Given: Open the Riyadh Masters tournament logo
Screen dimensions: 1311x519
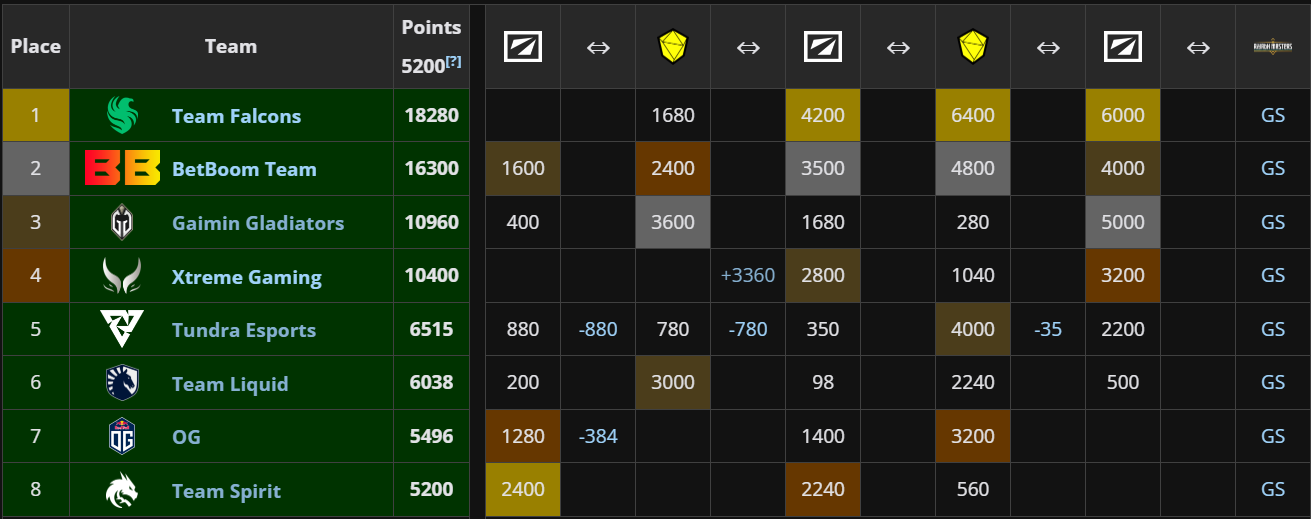Looking at the screenshot, I should tap(1272, 46).
